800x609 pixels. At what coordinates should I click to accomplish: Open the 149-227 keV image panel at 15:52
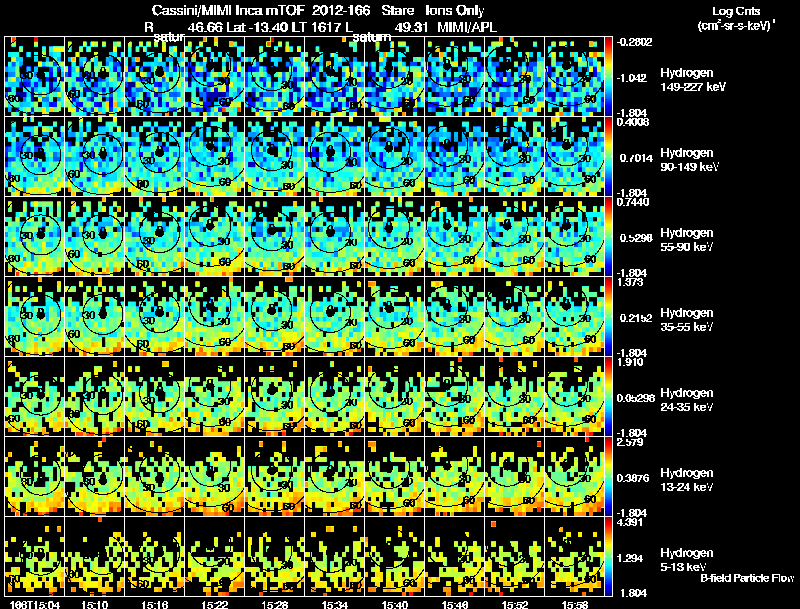[x=515, y=77]
